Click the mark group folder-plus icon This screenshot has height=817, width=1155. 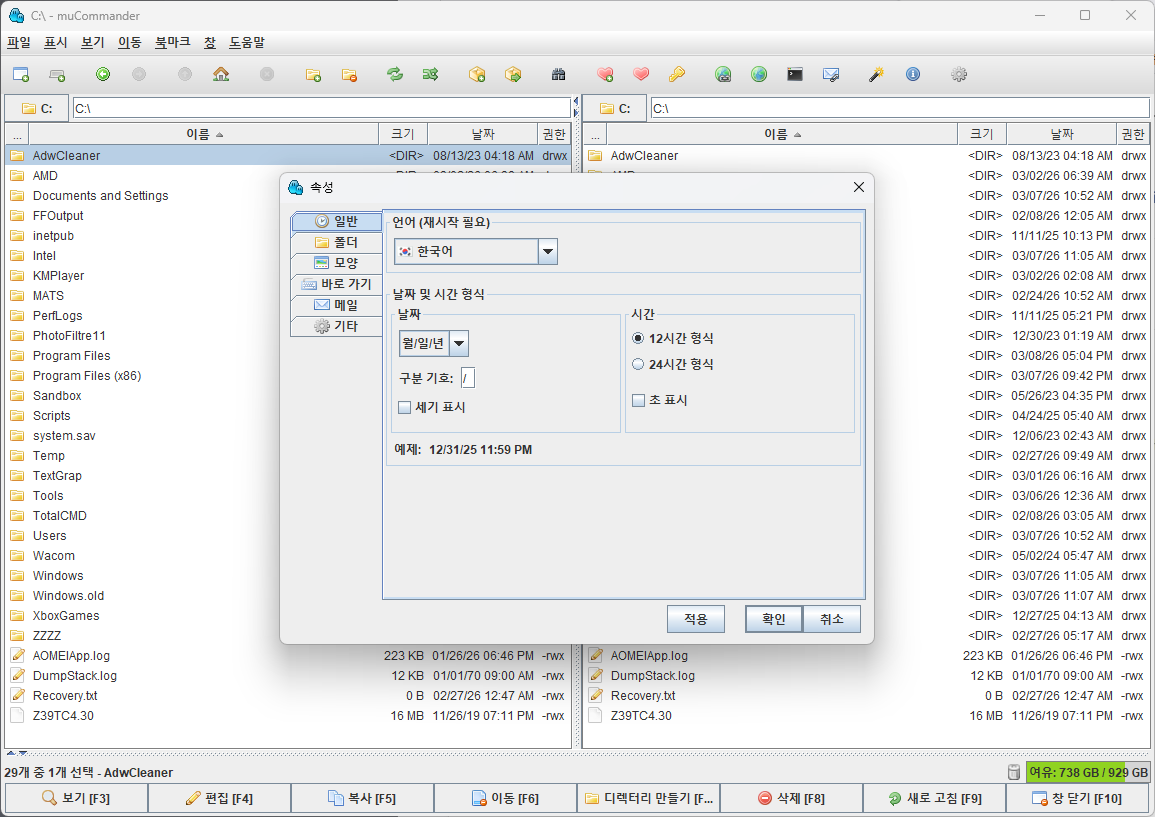coord(313,74)
